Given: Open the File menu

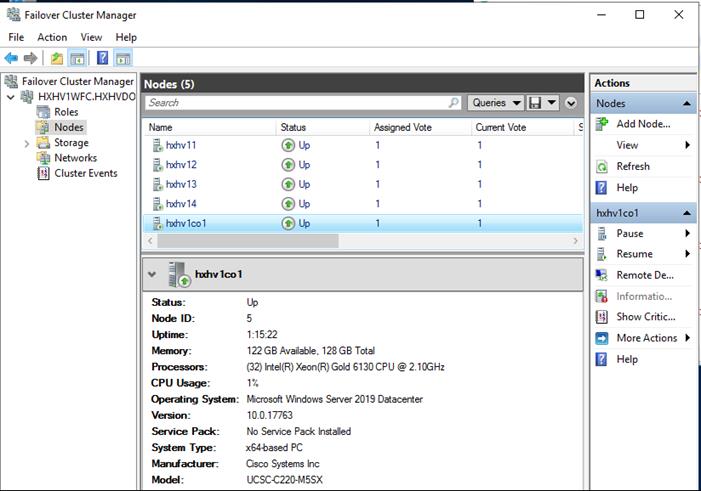Looking at the screenshot, I should pyautogui.click(x=16, y=37).
